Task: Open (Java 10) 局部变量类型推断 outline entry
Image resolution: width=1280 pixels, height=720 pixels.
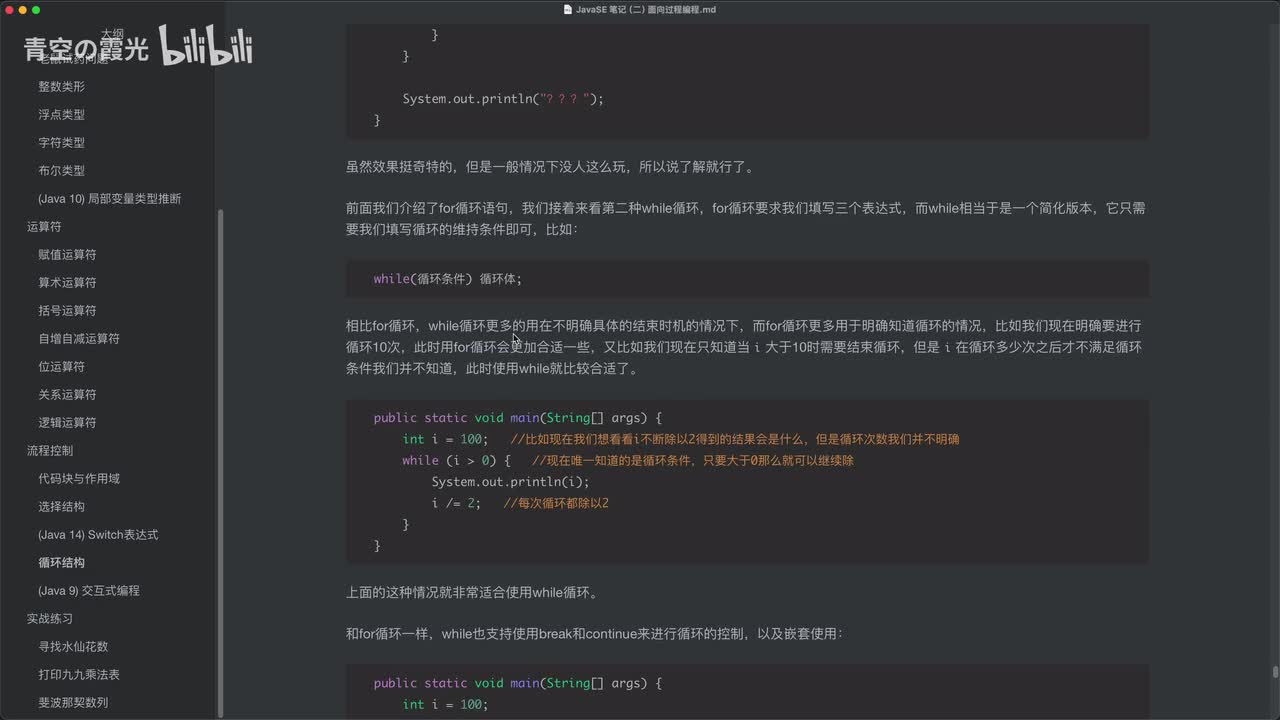Action: [110, 199]
